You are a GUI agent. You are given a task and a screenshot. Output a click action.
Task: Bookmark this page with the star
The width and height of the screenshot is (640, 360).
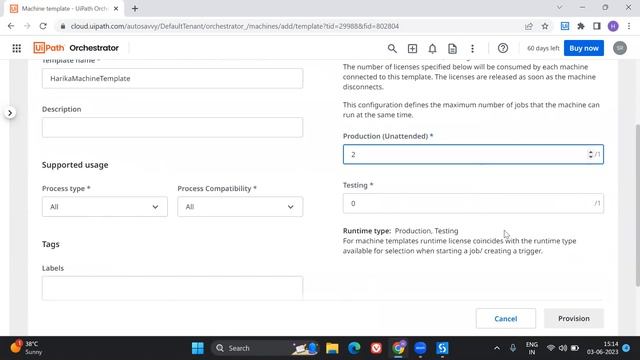point(545,26)
